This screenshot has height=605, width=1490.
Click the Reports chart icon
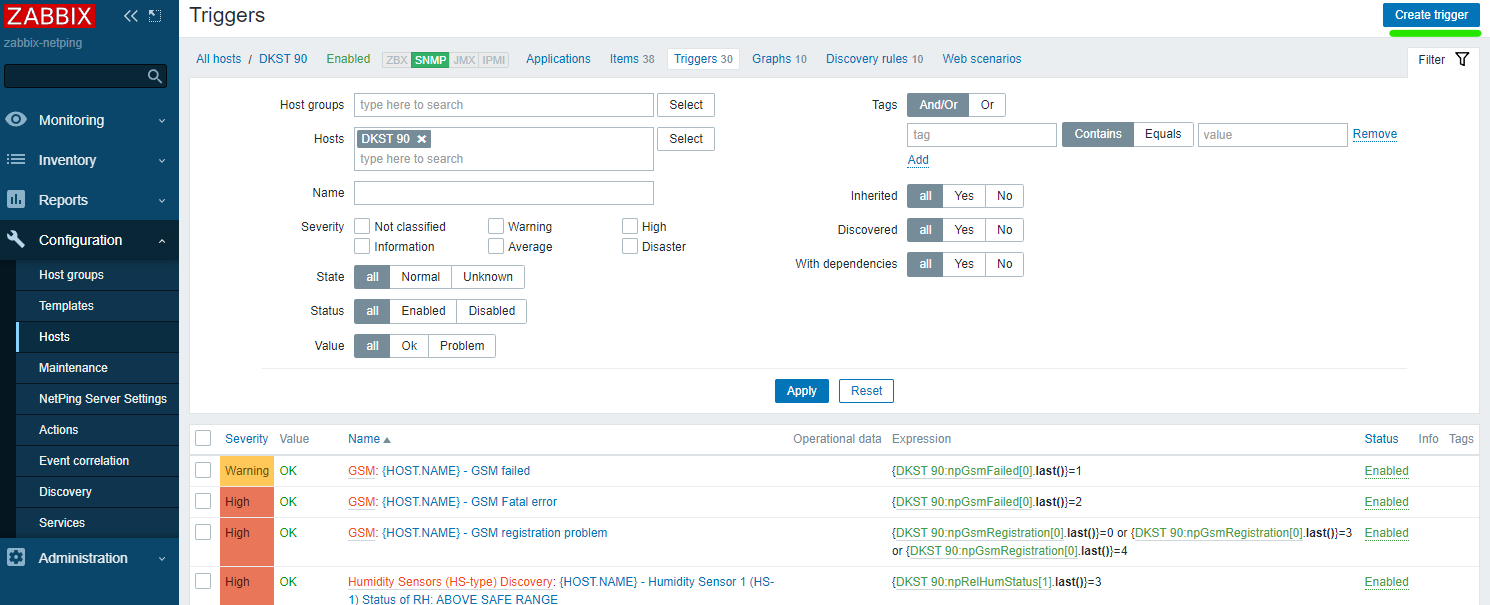pyautogui.click(x=16, y=200)
